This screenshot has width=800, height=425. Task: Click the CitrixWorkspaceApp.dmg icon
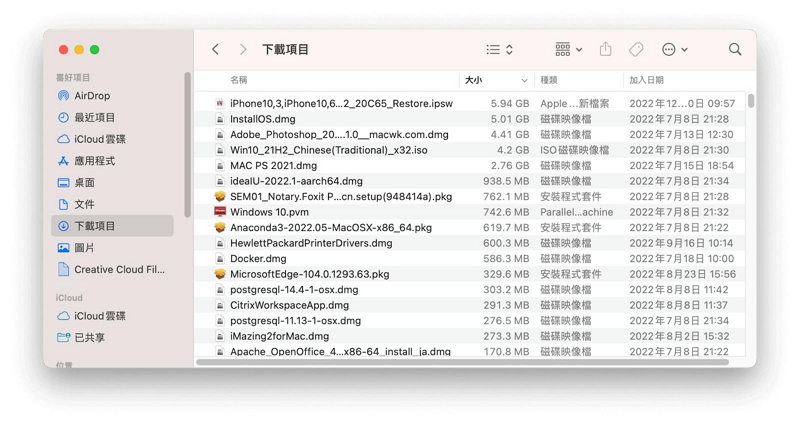pos(219,305)
